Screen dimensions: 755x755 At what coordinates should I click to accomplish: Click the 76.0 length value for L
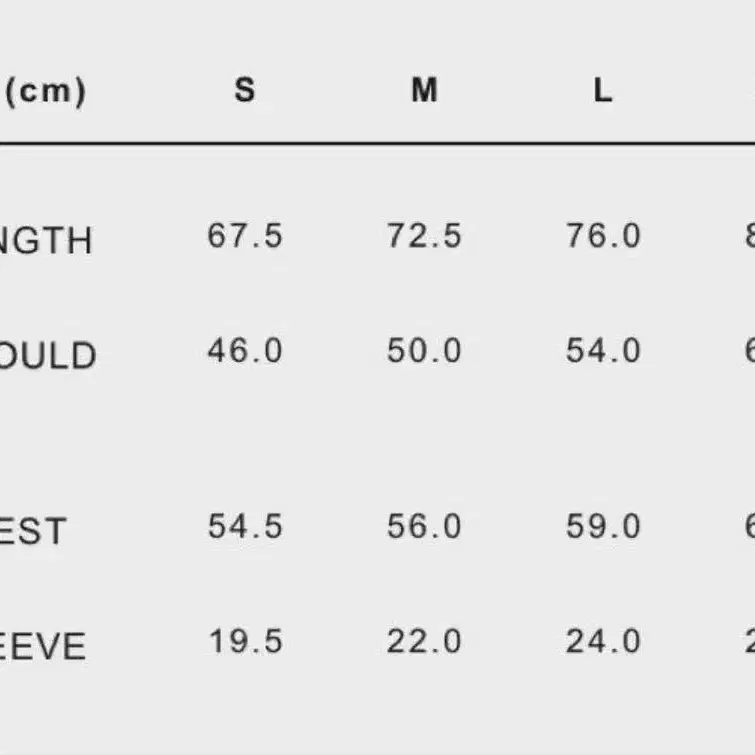click(x=603, y=235)
